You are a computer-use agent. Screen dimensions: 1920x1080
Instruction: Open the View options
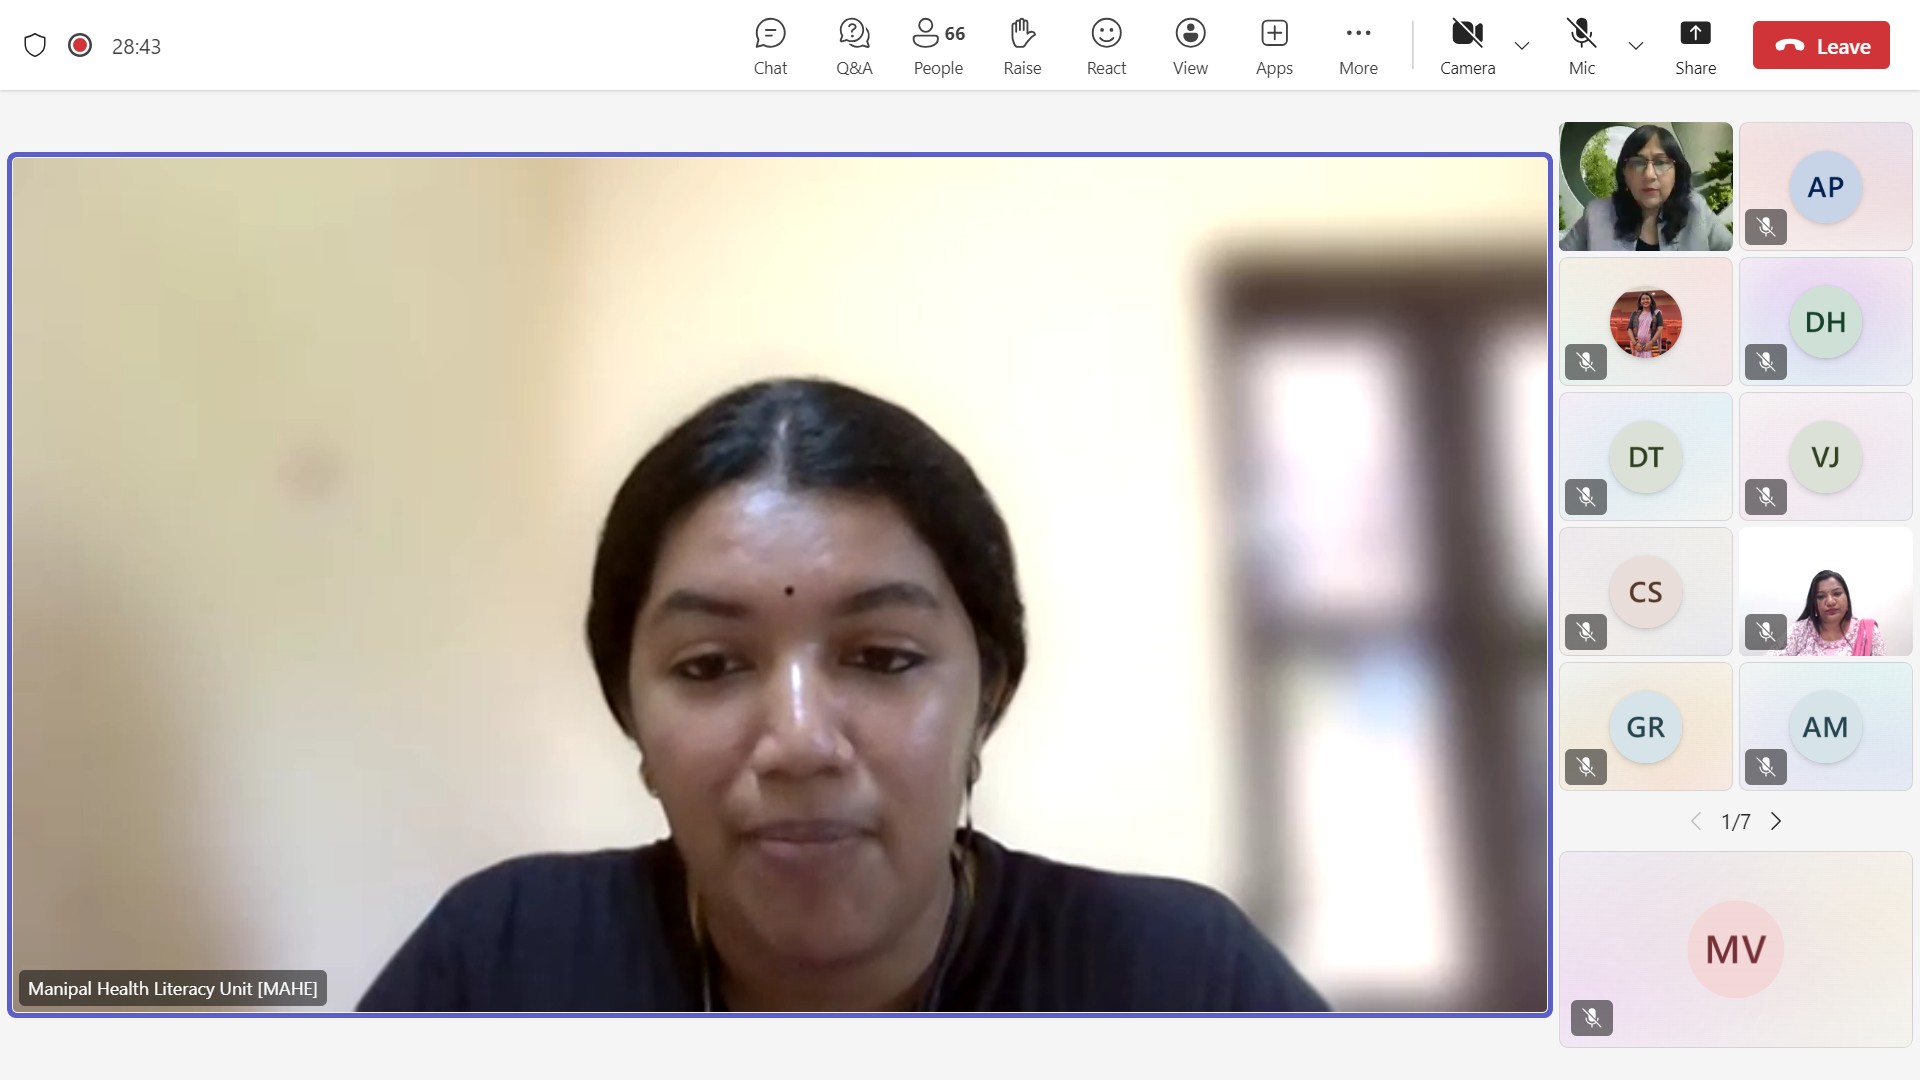[x=1190, y=45]
